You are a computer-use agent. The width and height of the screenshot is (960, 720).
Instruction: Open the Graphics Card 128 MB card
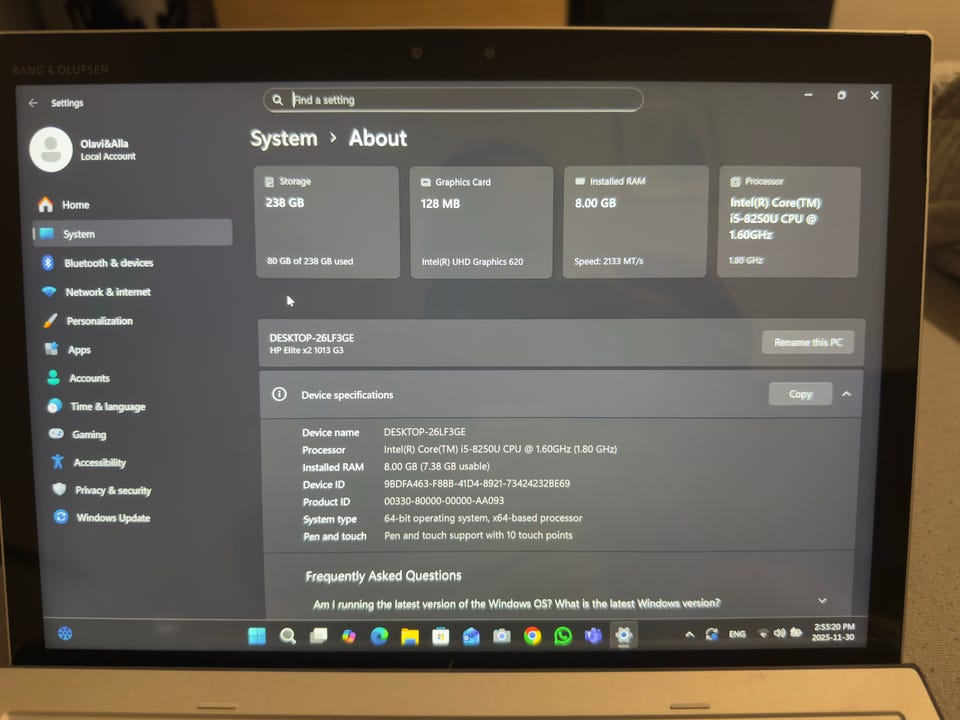tap(482, 222)
